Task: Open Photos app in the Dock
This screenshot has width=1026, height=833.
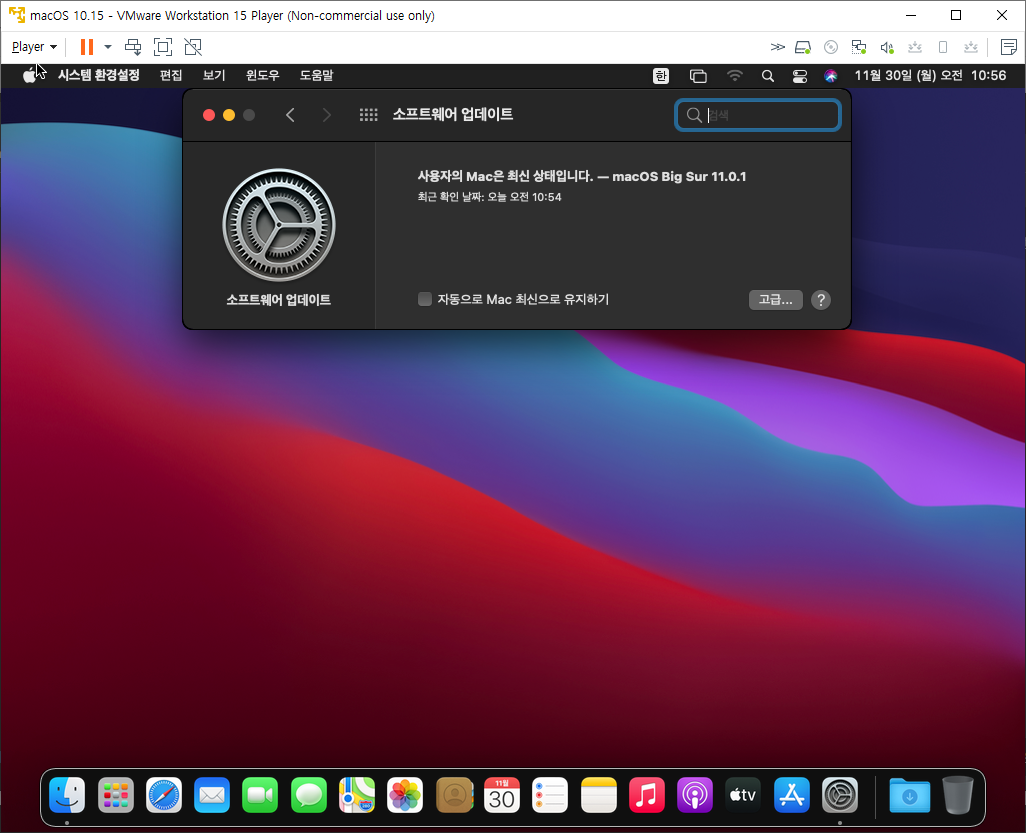Action: tap(405, 795)
